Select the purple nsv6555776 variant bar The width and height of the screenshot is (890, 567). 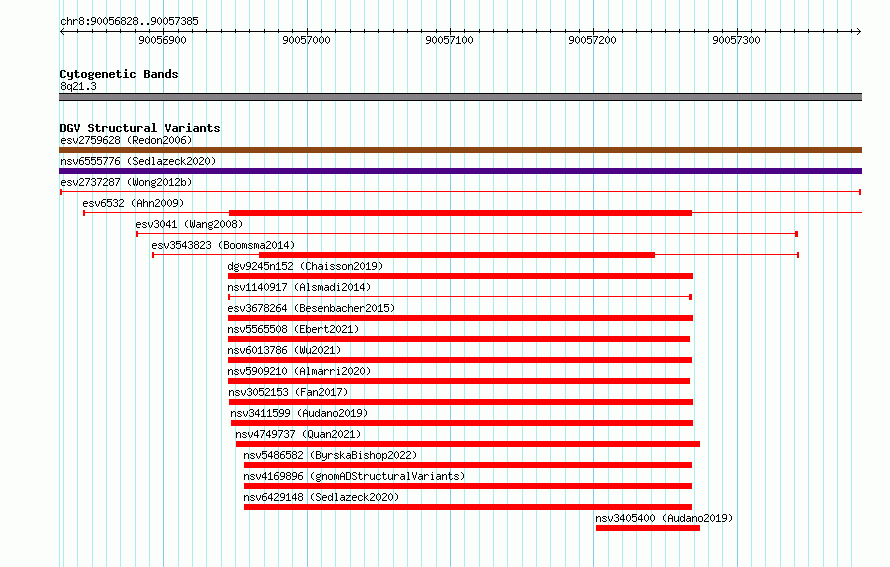click(460, 171)
